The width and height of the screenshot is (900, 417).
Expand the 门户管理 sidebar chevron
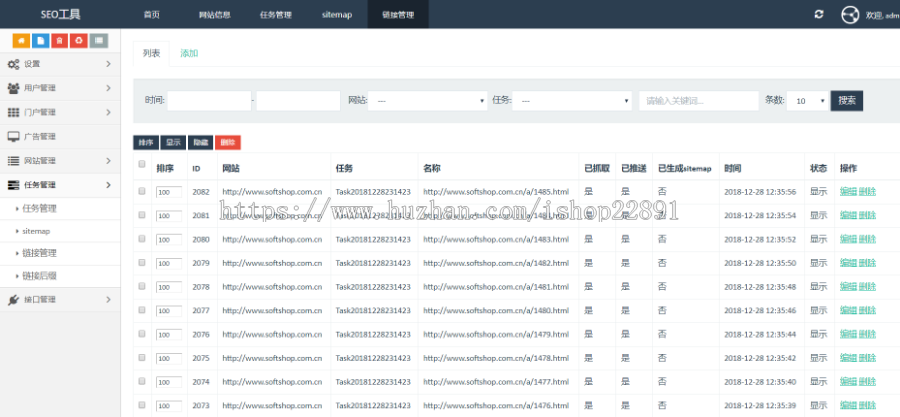pos(108,112)
